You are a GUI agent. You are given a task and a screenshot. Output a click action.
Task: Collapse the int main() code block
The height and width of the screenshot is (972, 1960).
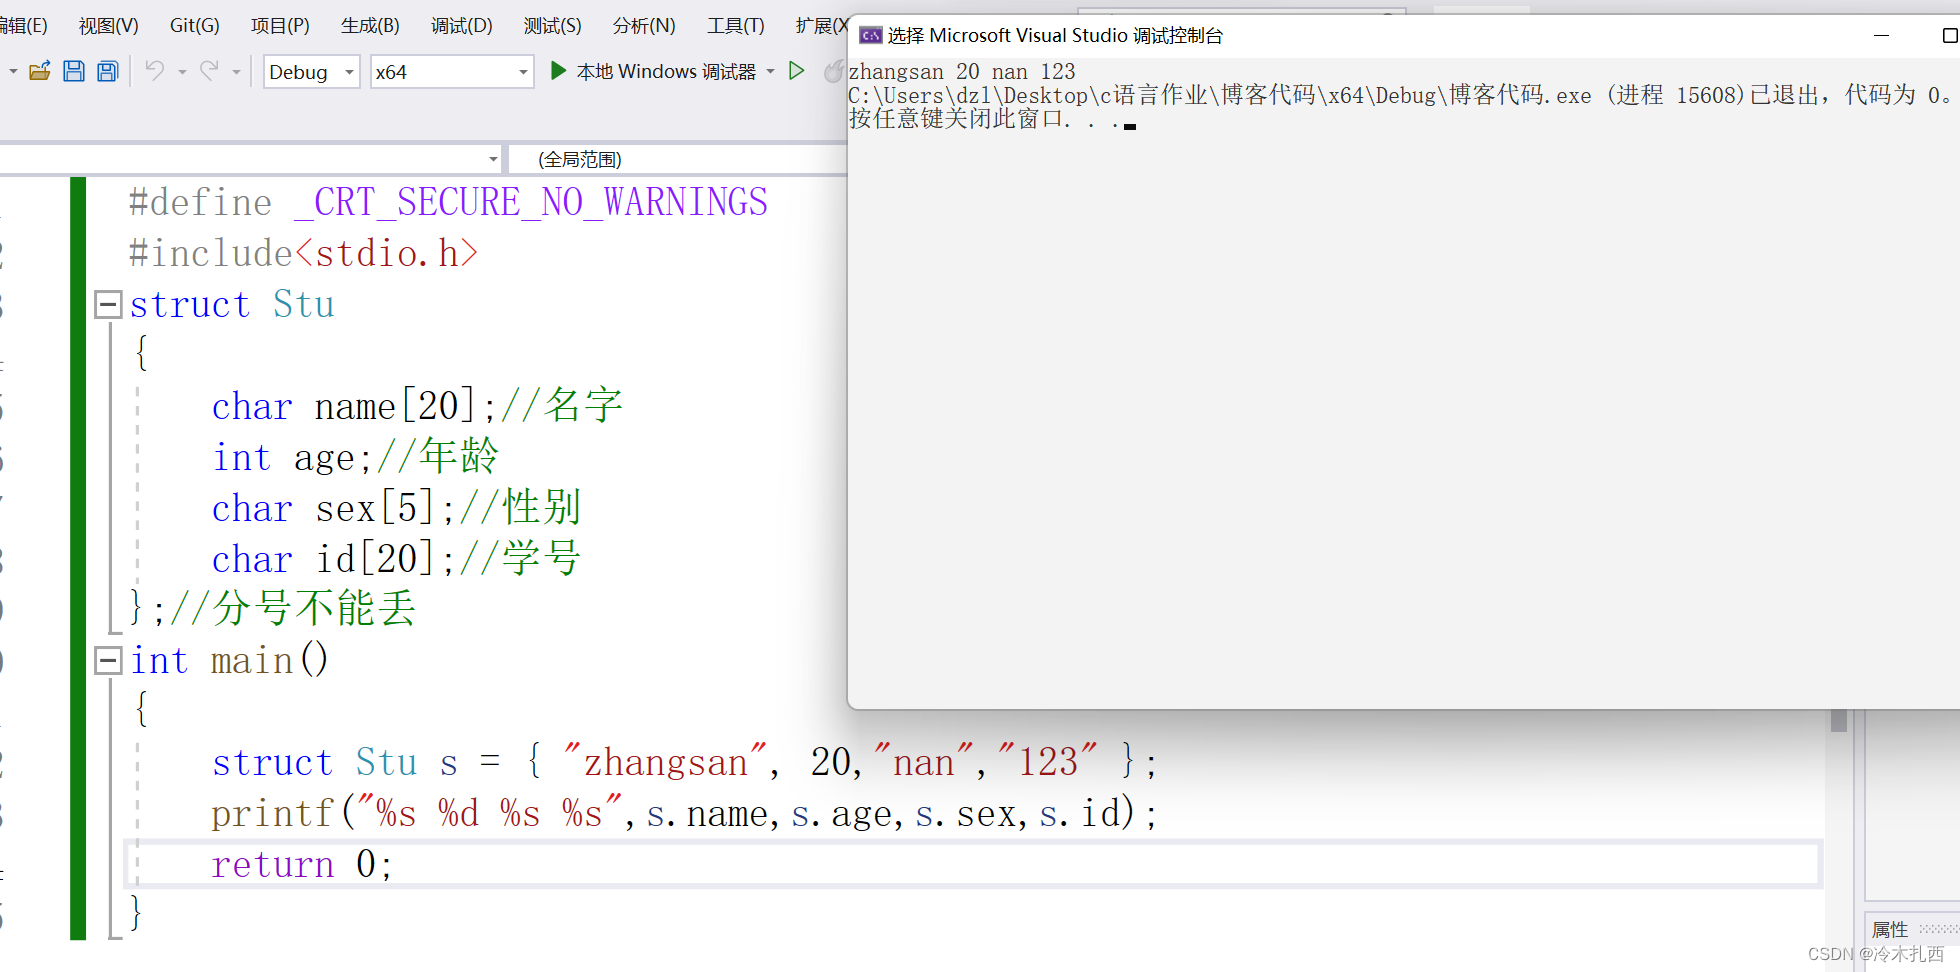108,660
